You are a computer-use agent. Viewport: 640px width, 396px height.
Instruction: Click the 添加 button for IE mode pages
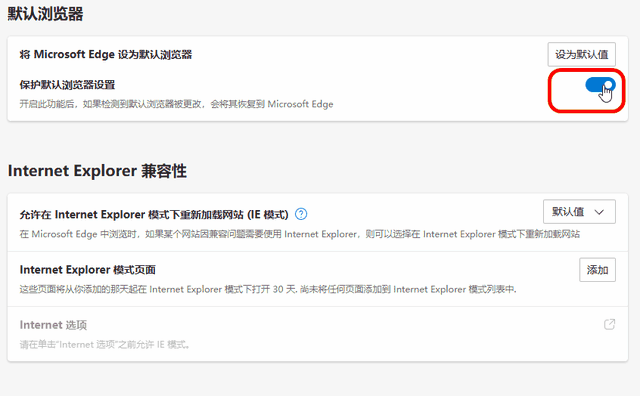tap(597, 270)
